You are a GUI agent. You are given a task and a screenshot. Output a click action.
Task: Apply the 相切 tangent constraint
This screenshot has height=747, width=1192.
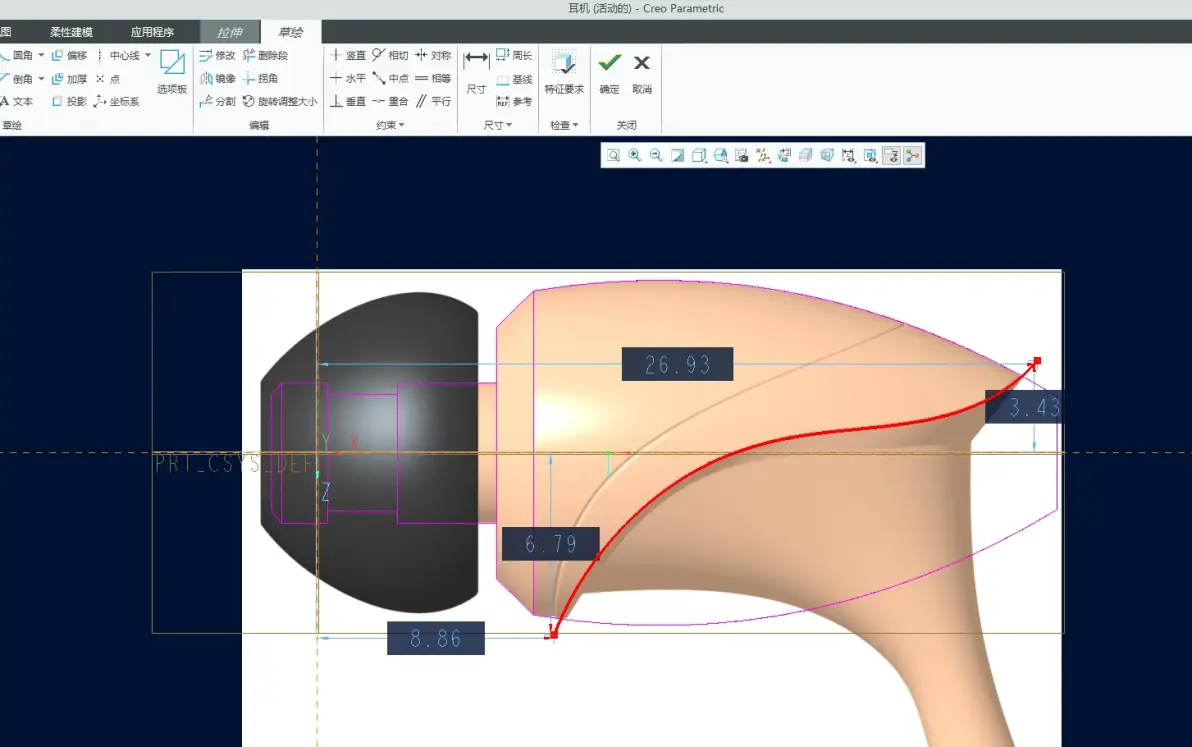[x=391, y=55]
